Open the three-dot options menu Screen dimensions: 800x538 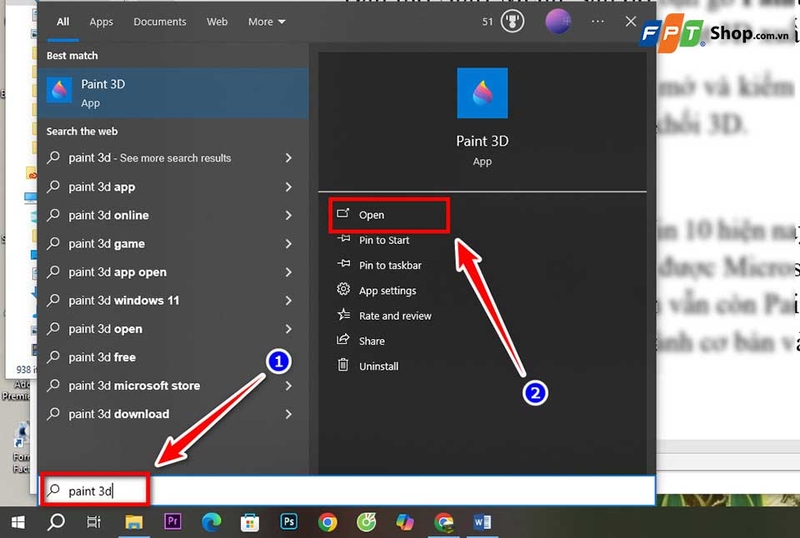point(597,21)
